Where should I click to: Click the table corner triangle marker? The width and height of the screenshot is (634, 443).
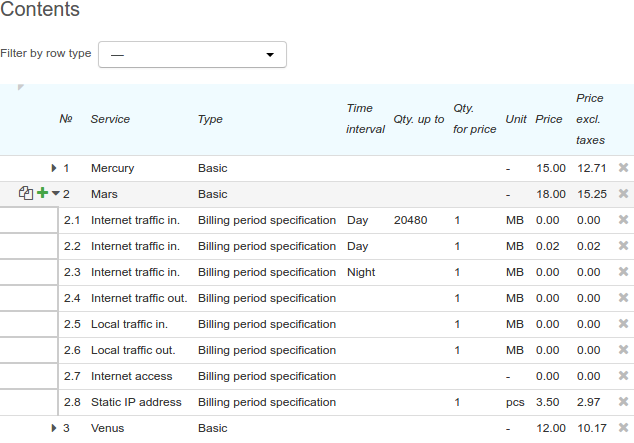click(x=21, y=87)
